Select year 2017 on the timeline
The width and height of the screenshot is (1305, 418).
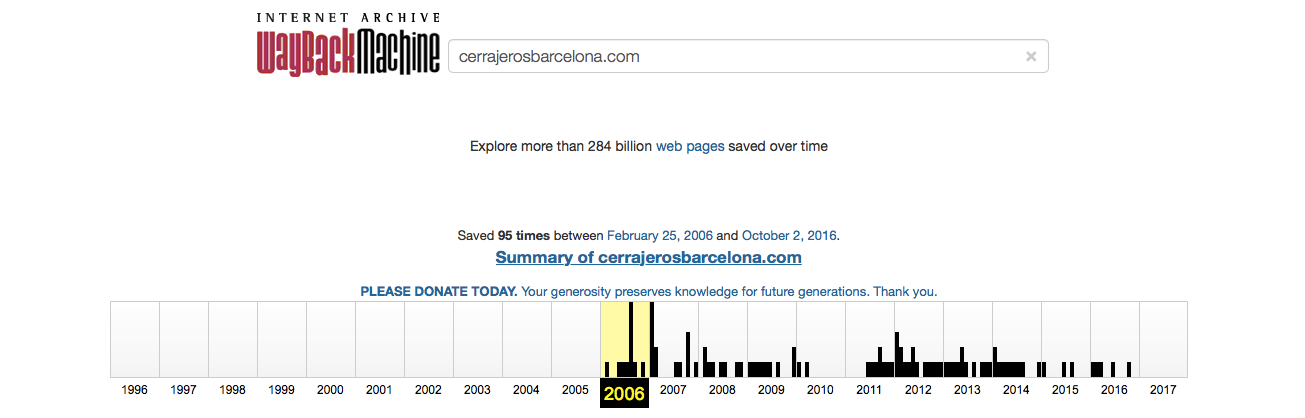coord(1163,390)
